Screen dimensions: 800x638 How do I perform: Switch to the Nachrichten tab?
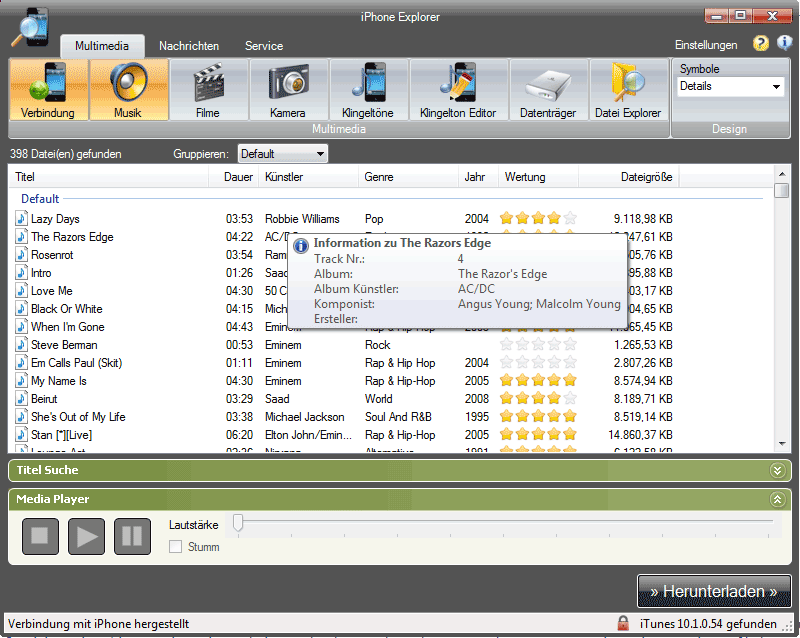point(189,46)
